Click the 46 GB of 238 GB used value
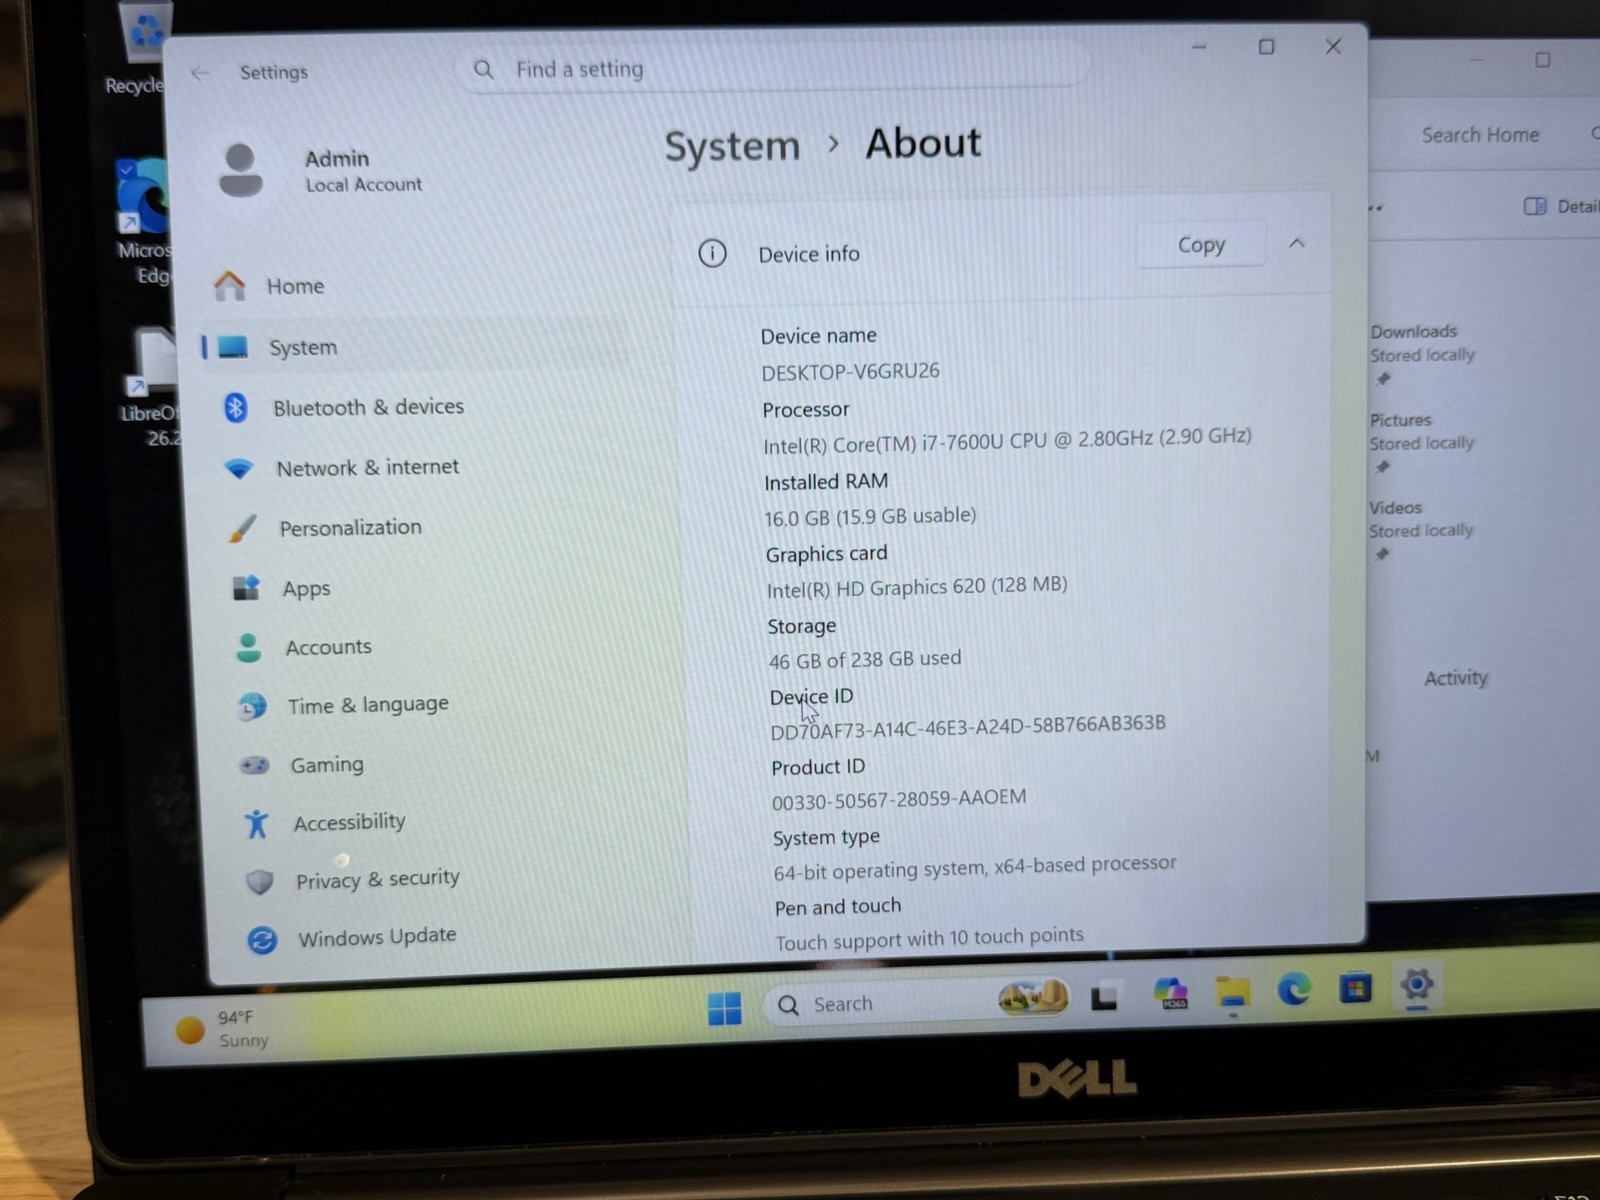 (x=864, y=660)
